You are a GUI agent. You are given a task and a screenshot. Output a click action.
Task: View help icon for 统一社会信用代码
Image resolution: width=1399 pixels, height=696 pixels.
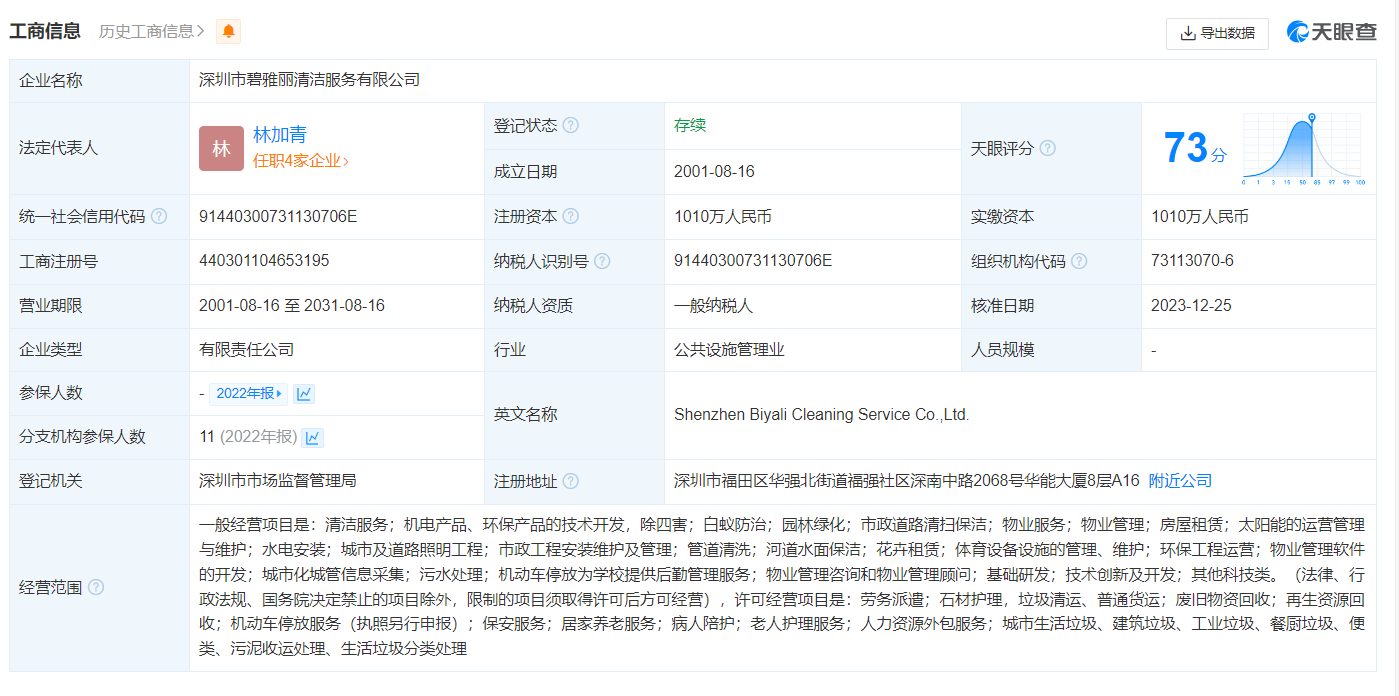pyautogui.click(x=159, y=215)
